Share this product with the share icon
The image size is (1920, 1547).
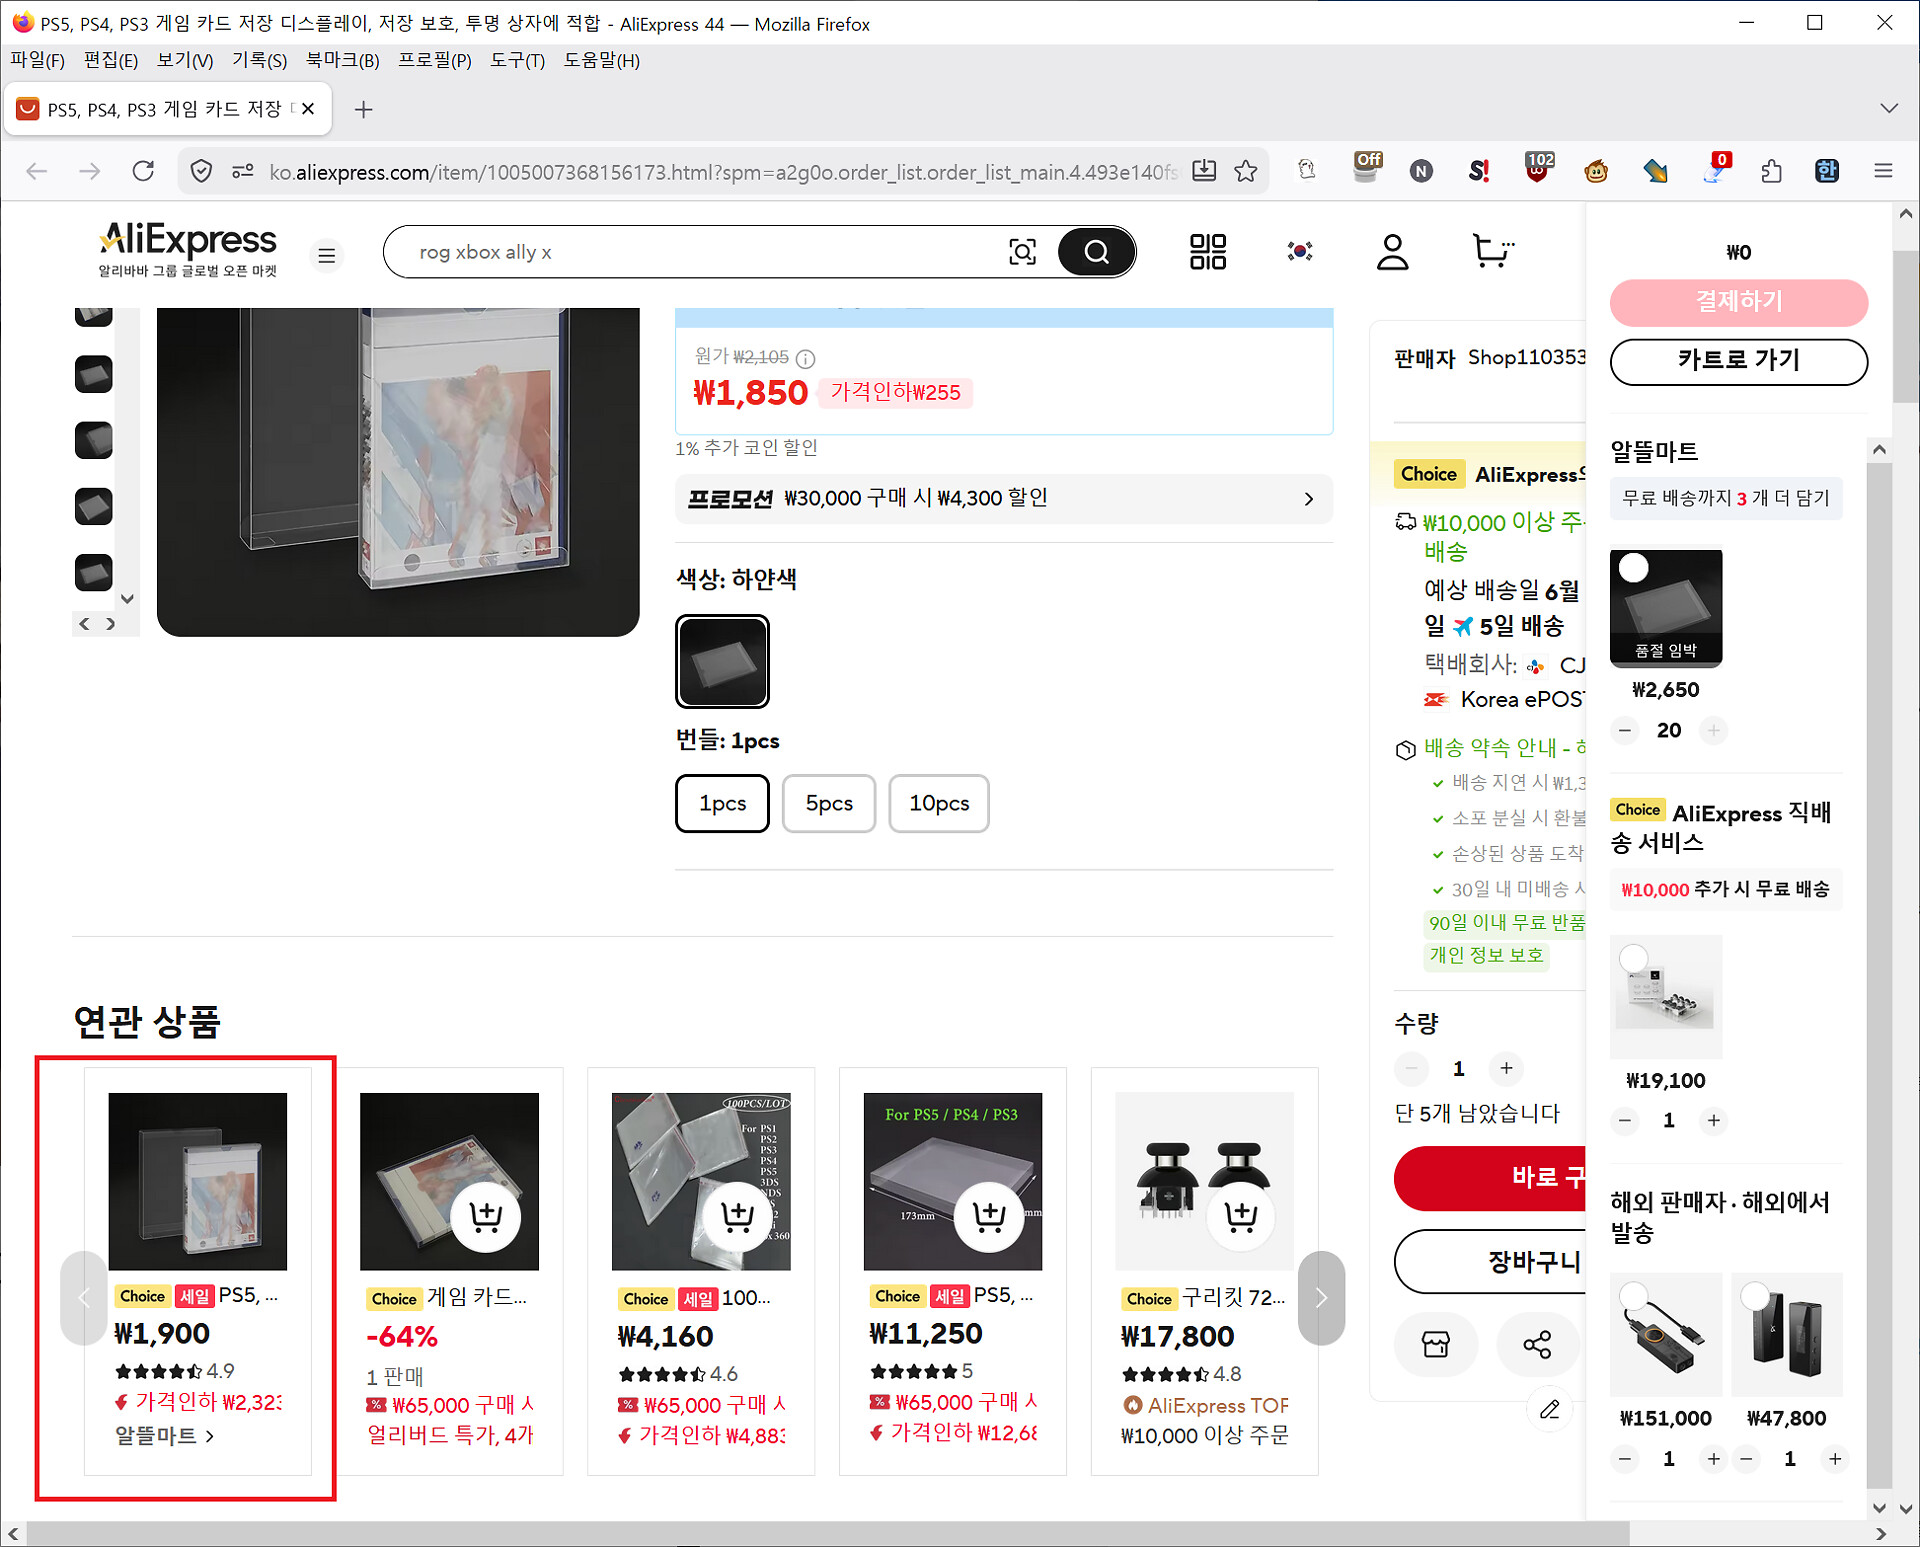click(x=1537, y=1344)
